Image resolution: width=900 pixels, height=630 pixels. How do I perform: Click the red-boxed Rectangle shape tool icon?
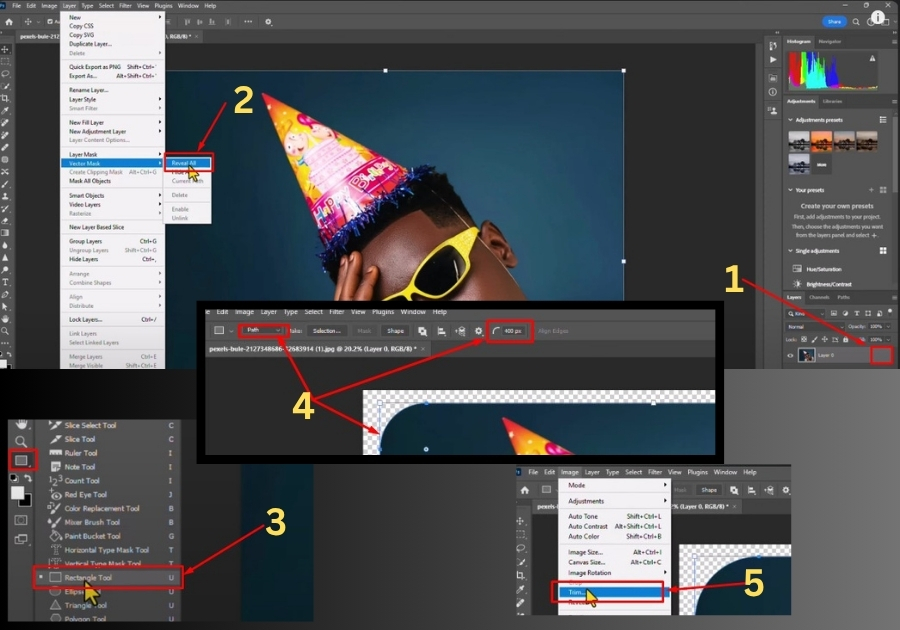[21, 460]
